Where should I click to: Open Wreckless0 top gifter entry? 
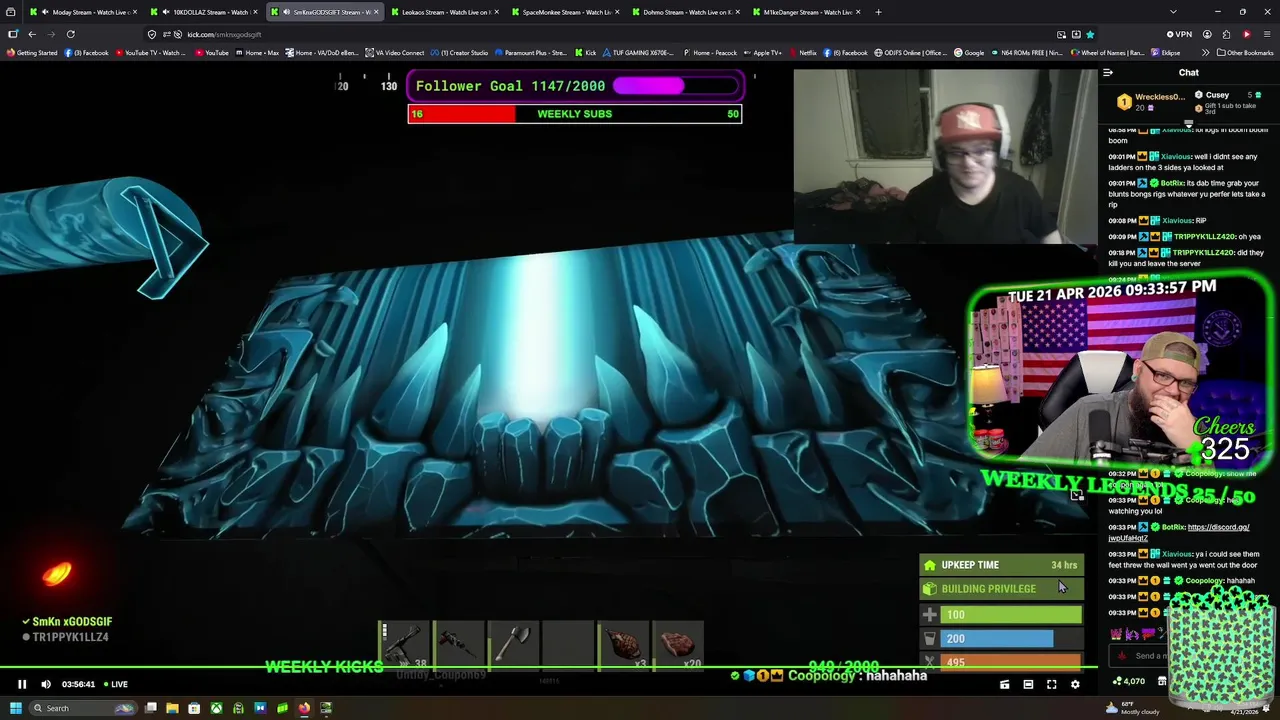click(x=1151, y=101)
